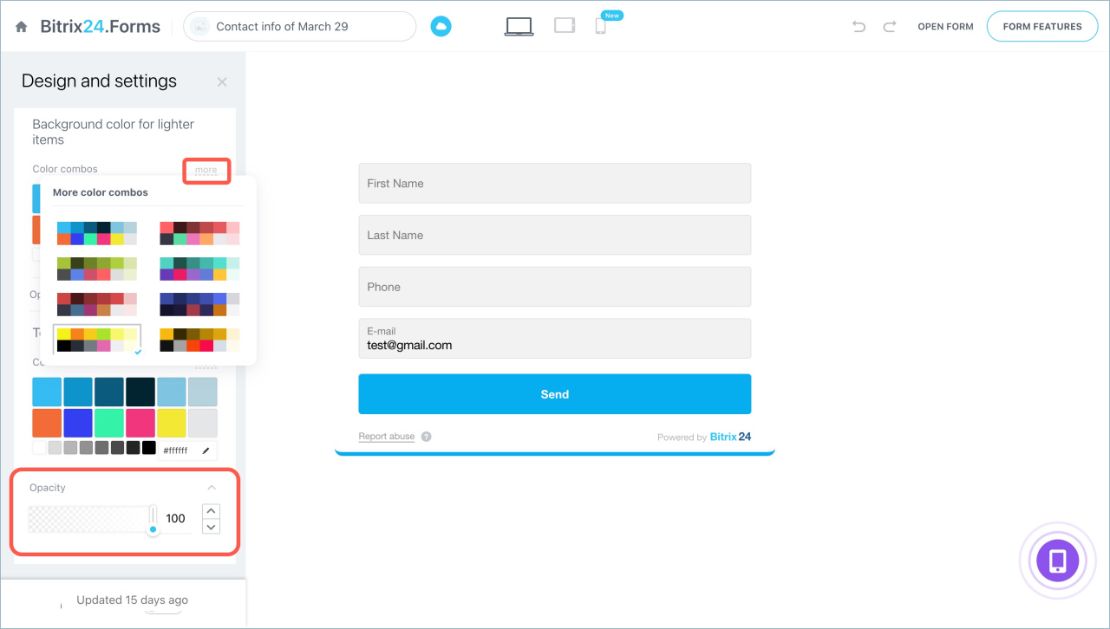Open the purple mobile app widget button
Viewport: 1110px width, 629px height.
click(1058, 560)
